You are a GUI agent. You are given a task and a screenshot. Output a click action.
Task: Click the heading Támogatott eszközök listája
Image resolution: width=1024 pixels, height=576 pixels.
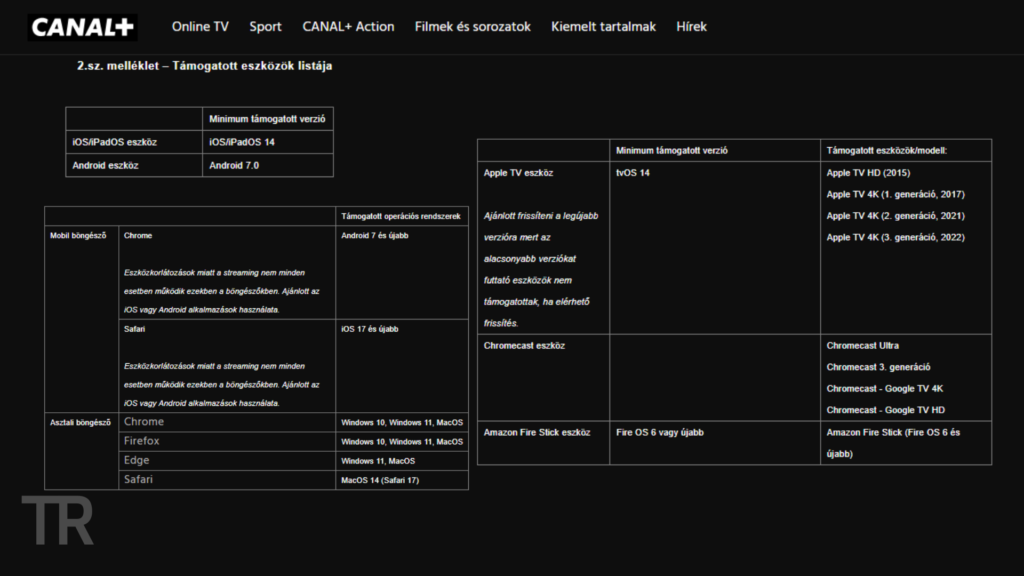[204, 66]
